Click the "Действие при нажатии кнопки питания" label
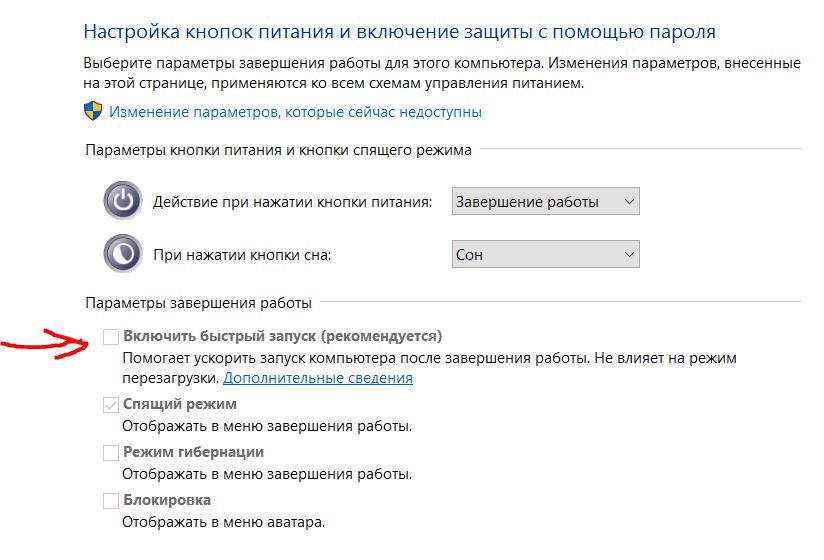This screenshot has height=560, width=824. (292, 202)
